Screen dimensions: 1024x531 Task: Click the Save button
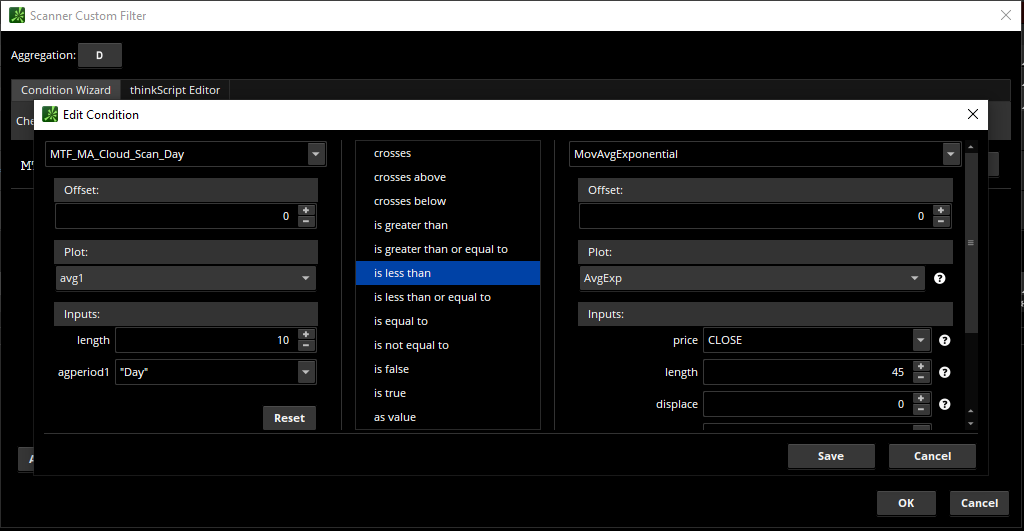click(x=831, y=456)
